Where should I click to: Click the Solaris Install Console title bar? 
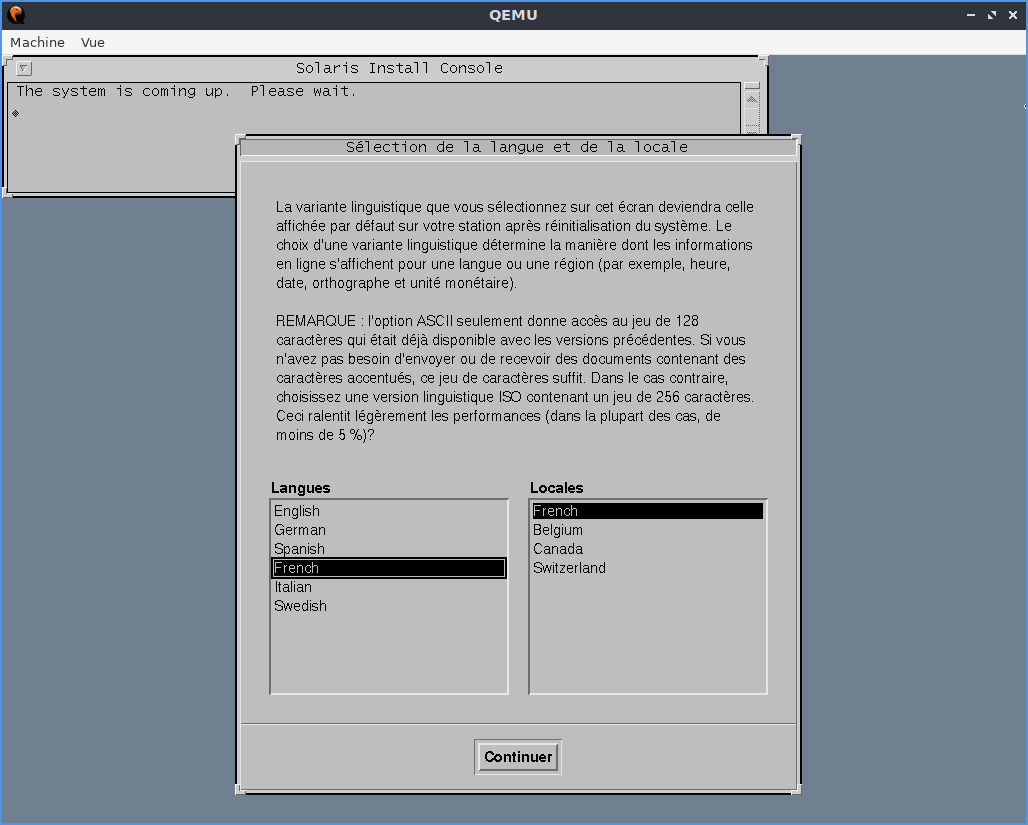click(399, 68)
